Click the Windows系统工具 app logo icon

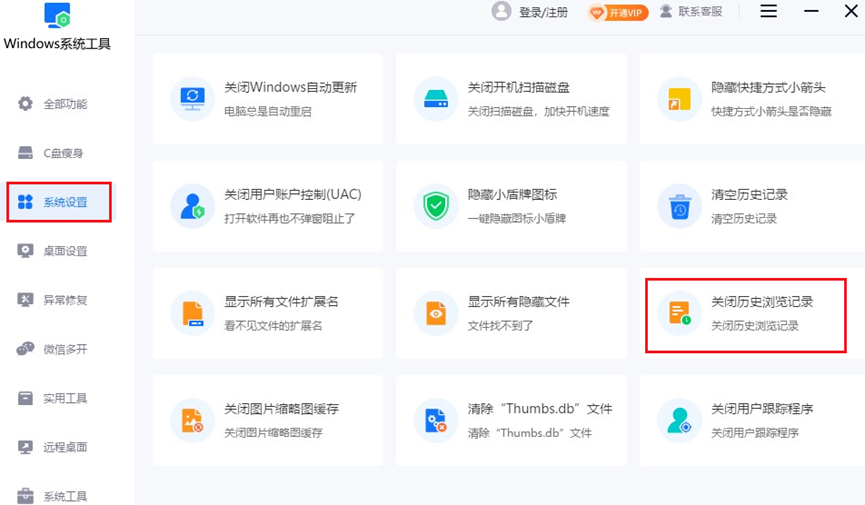pyautogui.click(x=57, y=15)
